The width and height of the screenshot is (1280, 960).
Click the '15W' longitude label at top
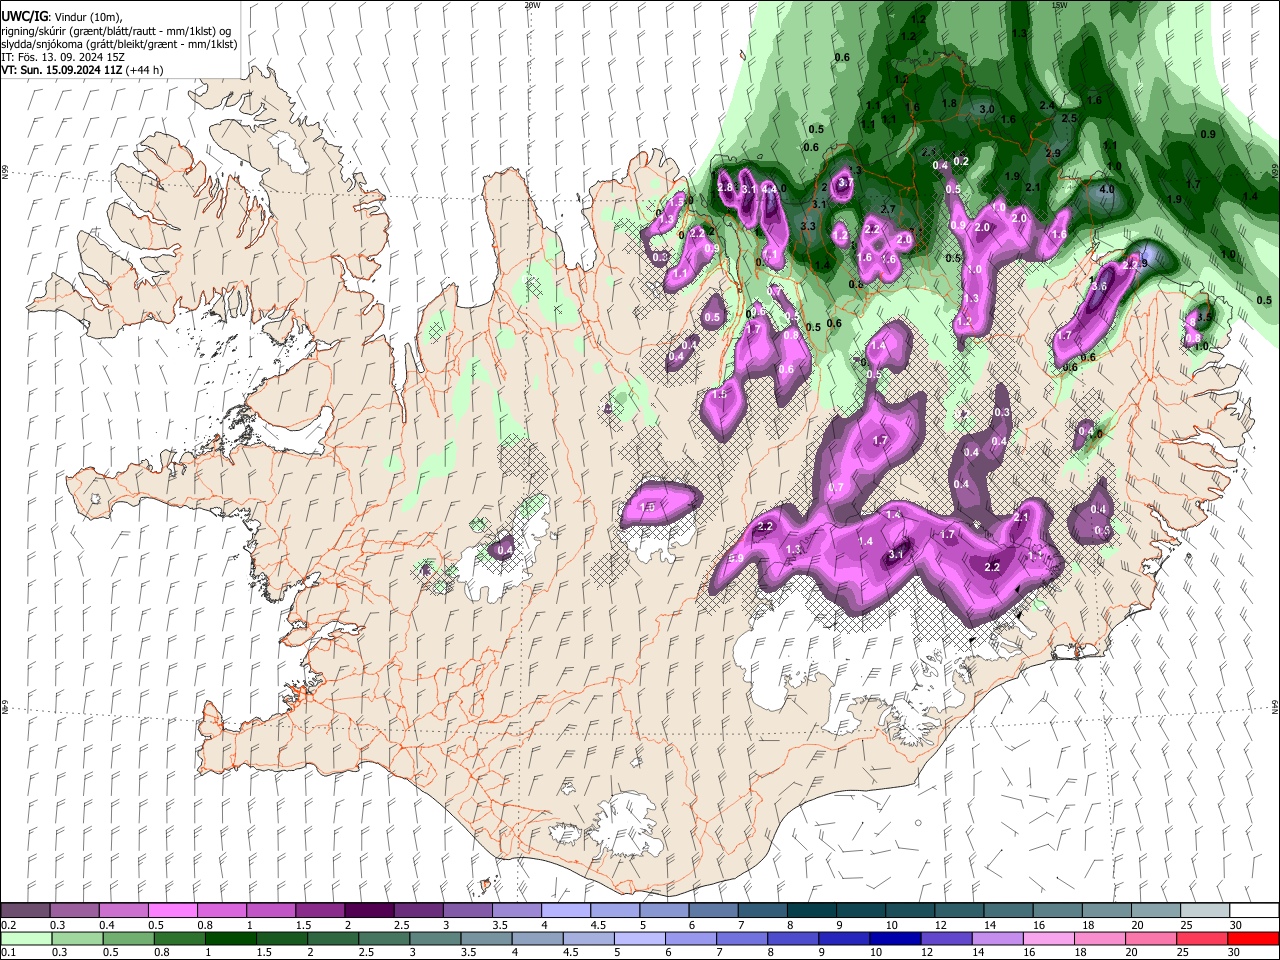1059,5
